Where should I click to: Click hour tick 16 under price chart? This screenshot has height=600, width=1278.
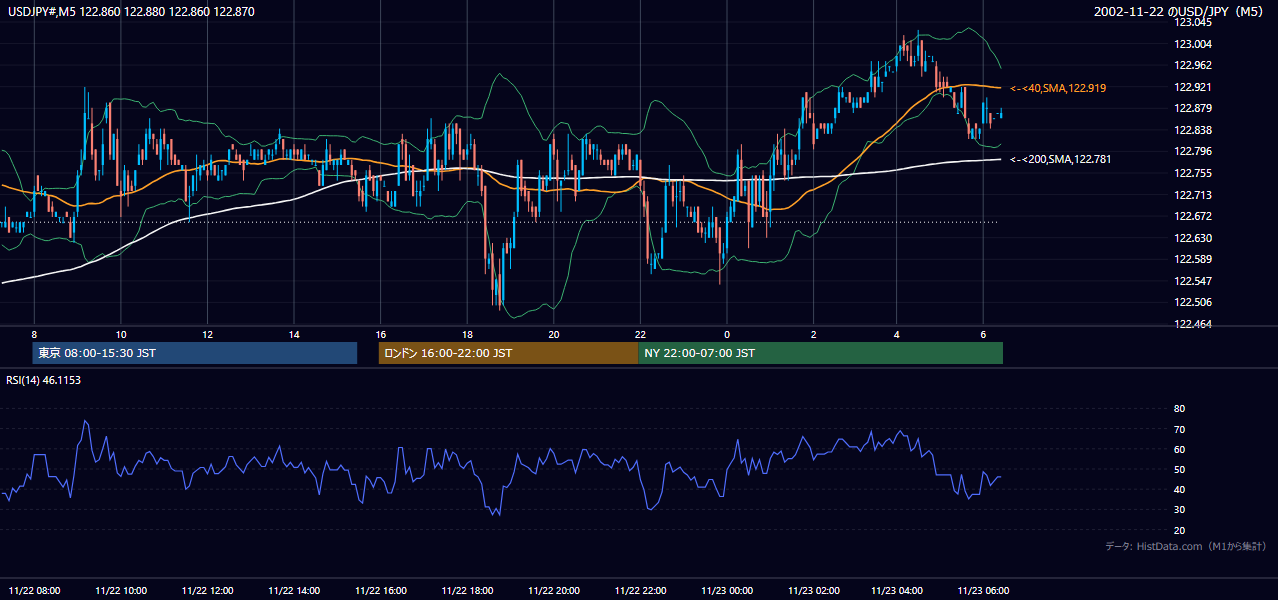click(381, 334)
